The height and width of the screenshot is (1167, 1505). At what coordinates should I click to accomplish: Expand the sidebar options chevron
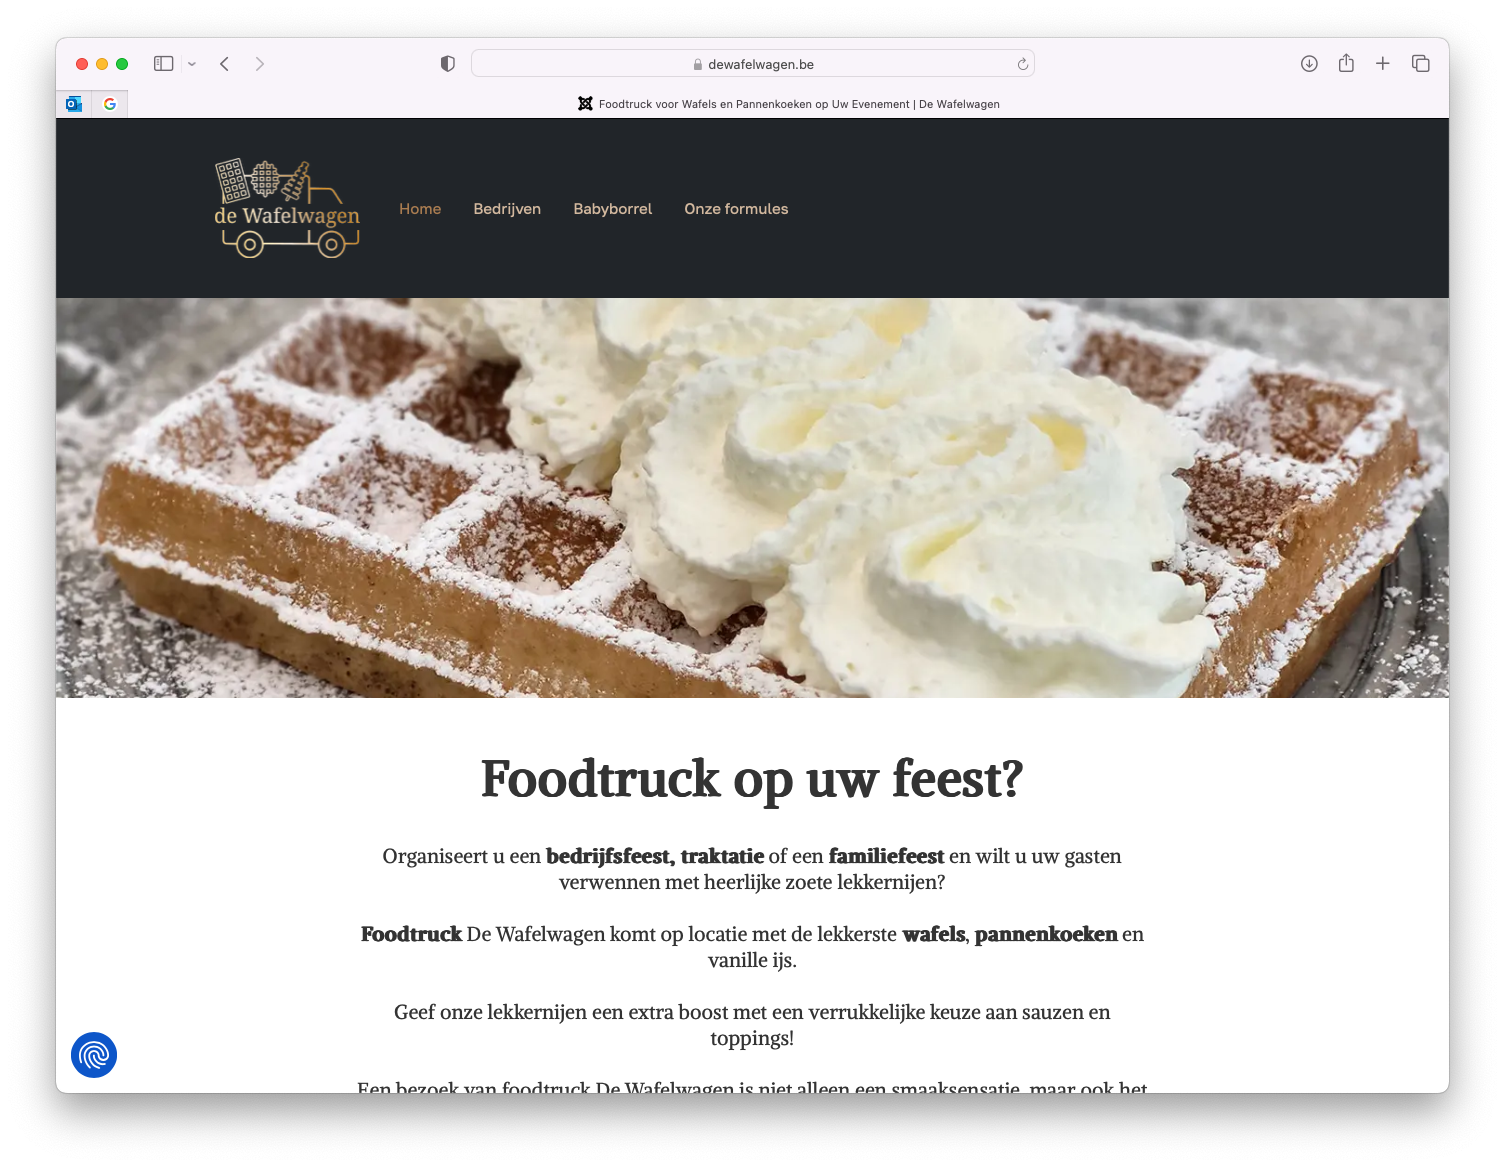coord(192,64)
